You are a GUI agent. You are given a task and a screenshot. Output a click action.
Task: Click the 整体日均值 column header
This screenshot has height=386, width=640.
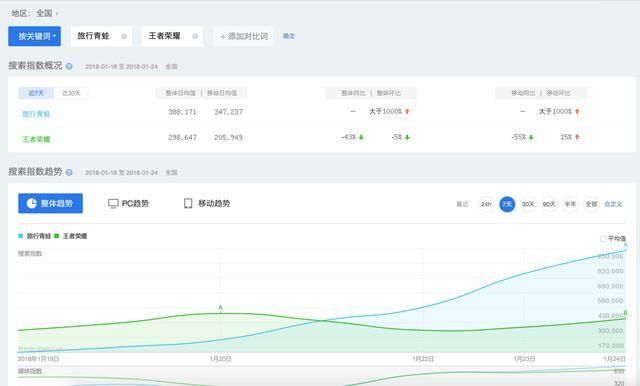tap(180, 93)
